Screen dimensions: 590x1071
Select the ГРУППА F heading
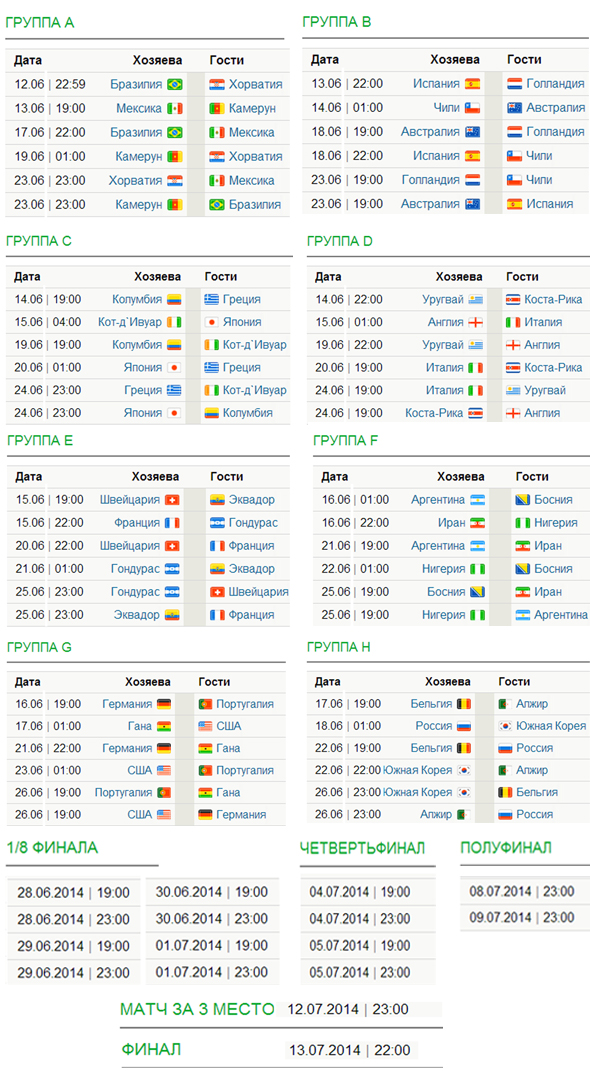(346, 441)
